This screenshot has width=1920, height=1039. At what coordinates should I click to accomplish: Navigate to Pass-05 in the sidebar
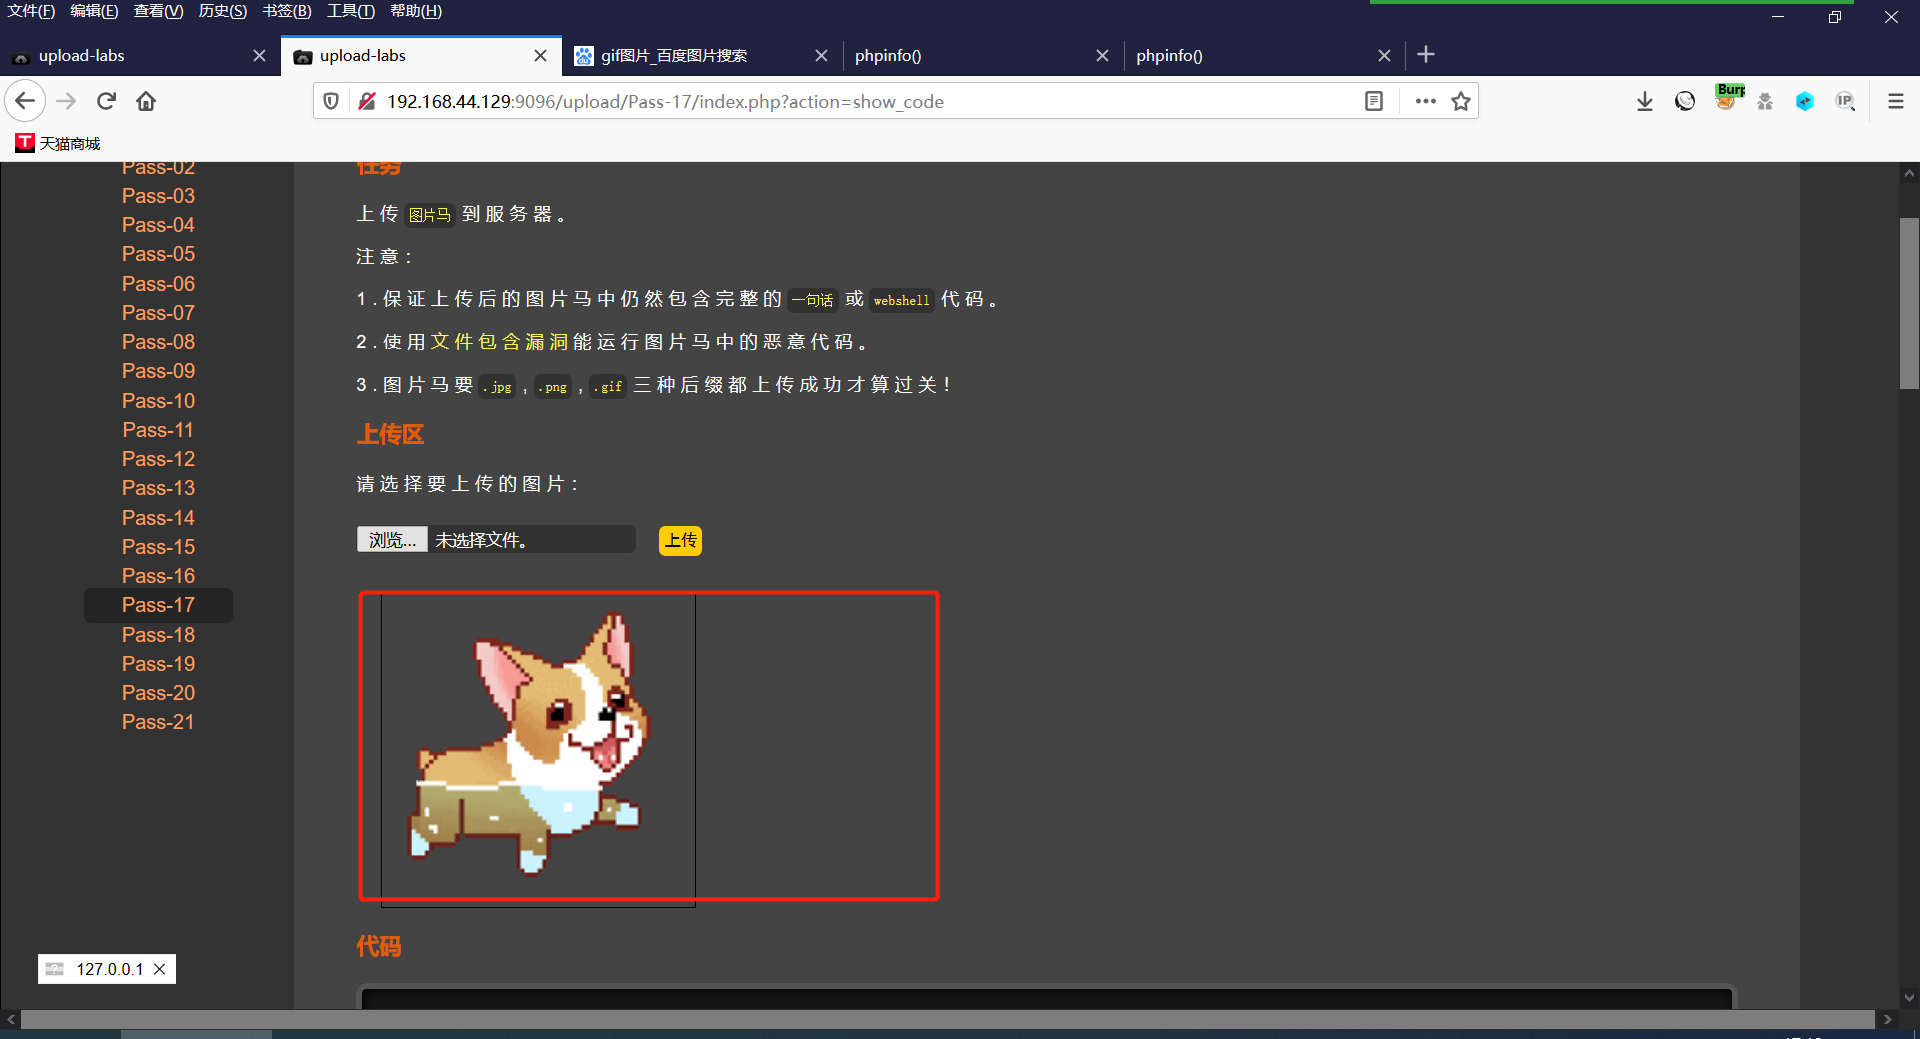158,254
